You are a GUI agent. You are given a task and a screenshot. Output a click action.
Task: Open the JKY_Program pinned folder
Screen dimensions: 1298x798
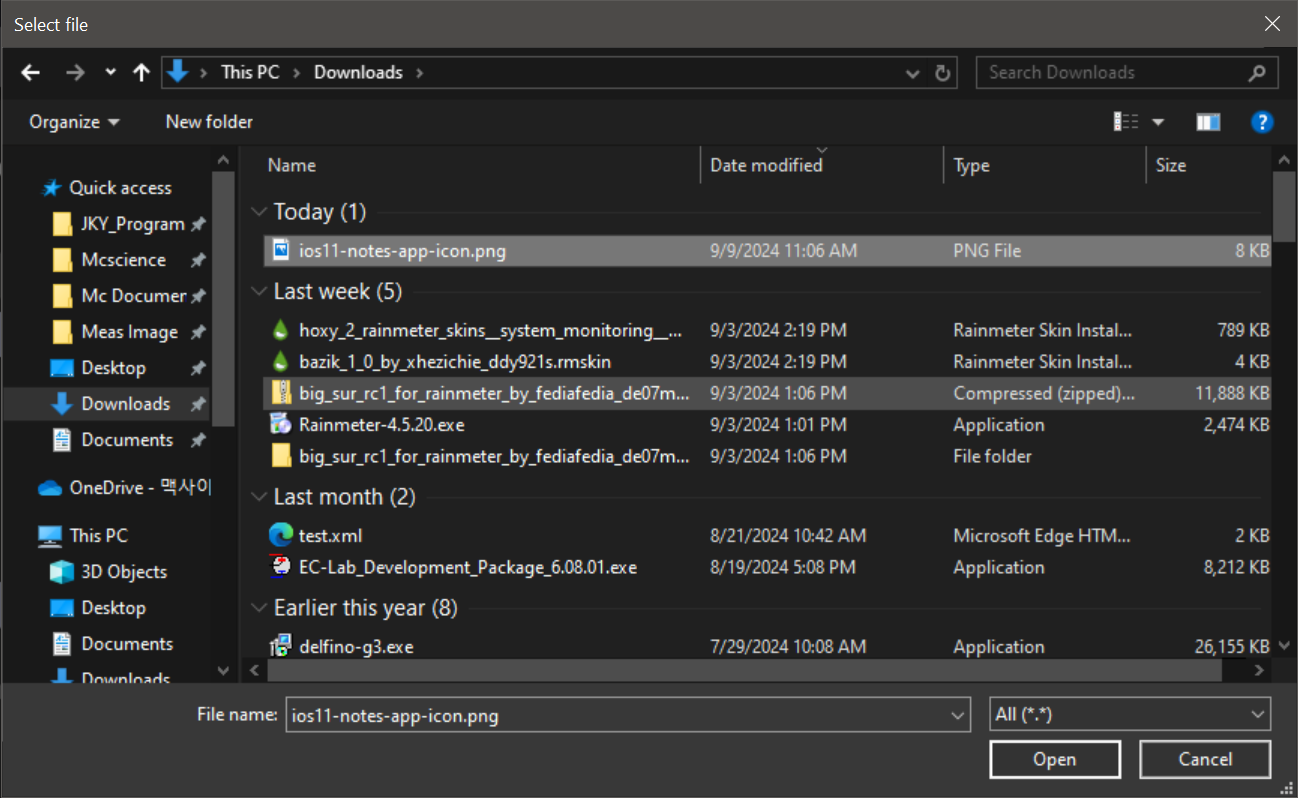pyautogui.click(x=132, y=224)
